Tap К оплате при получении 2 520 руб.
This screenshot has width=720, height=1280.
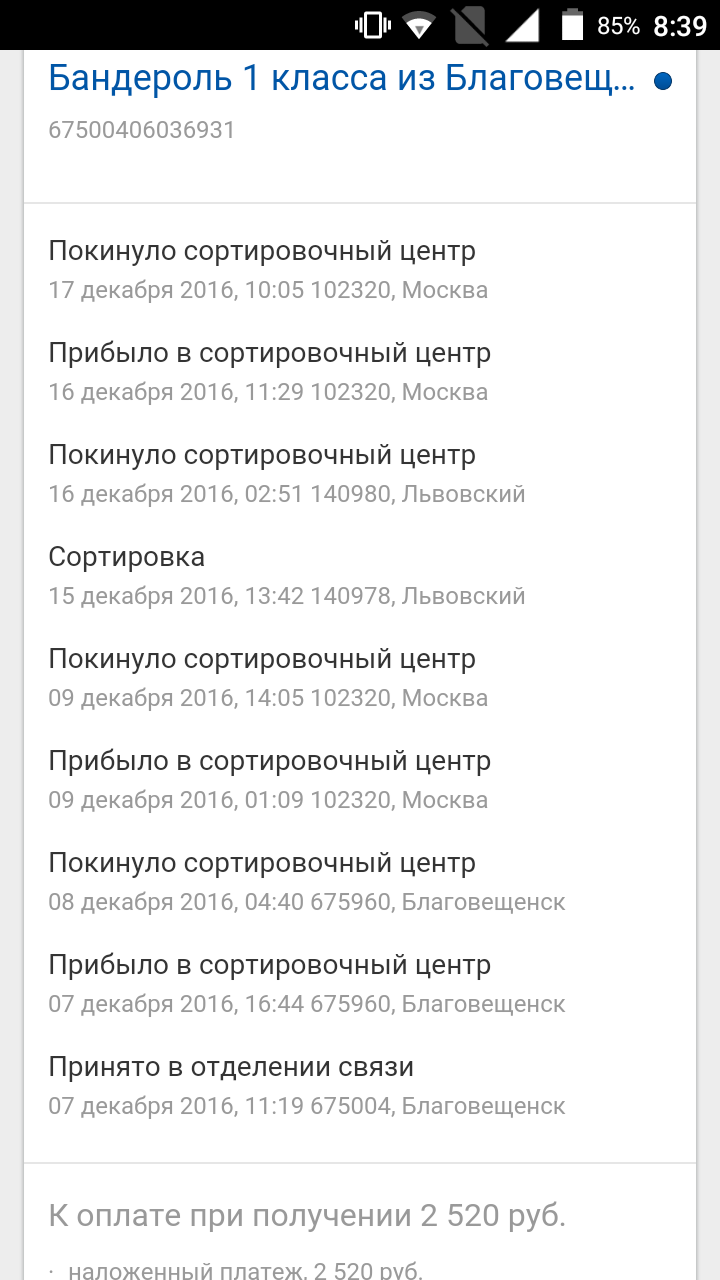[307, 1216]
